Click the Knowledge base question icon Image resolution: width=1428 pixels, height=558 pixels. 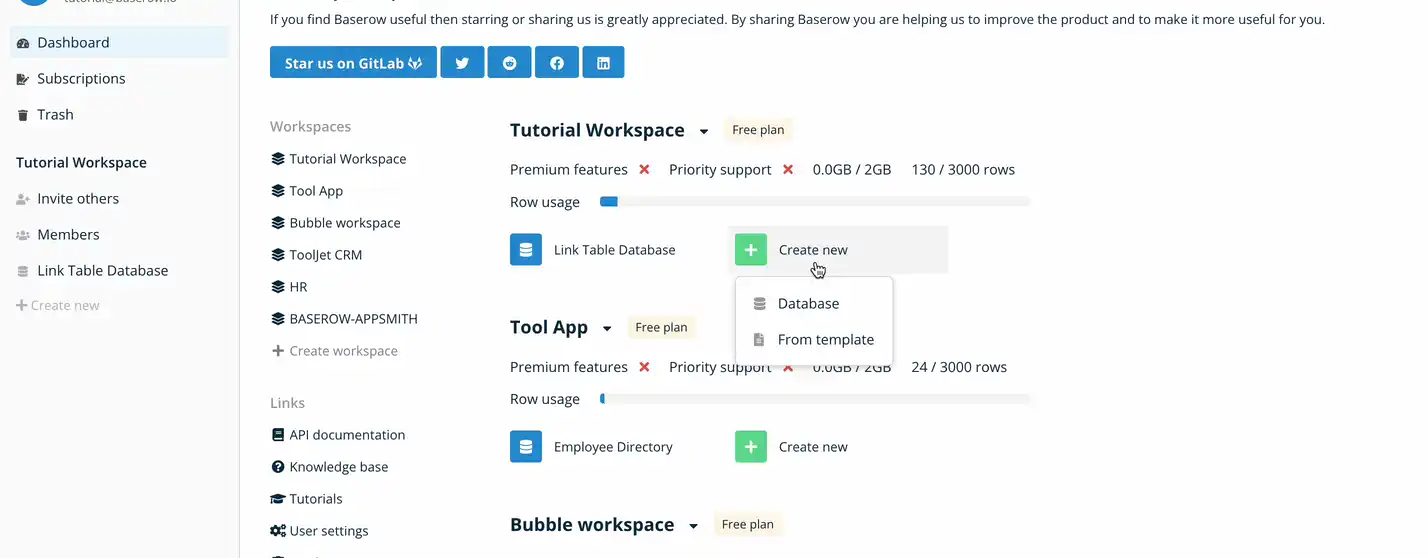pyautogui.click(x=278, y=467)
